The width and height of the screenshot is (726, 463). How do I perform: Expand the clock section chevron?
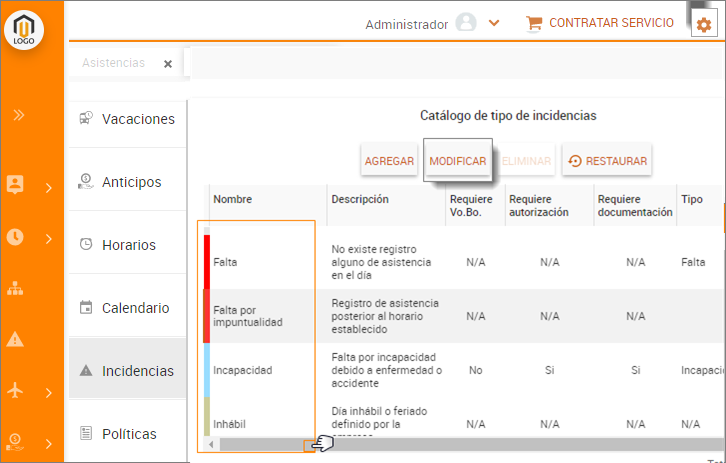(x=48, y=238)
